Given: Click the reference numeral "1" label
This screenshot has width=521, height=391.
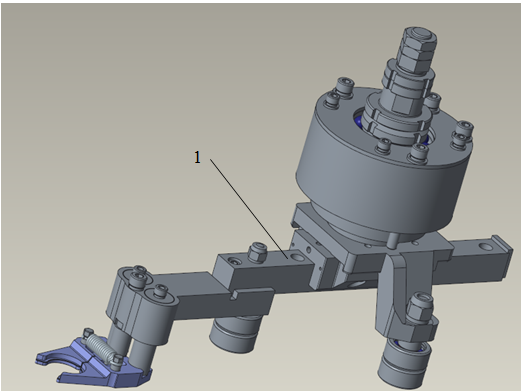Looking at the screenshot, I should pos(197,157).
